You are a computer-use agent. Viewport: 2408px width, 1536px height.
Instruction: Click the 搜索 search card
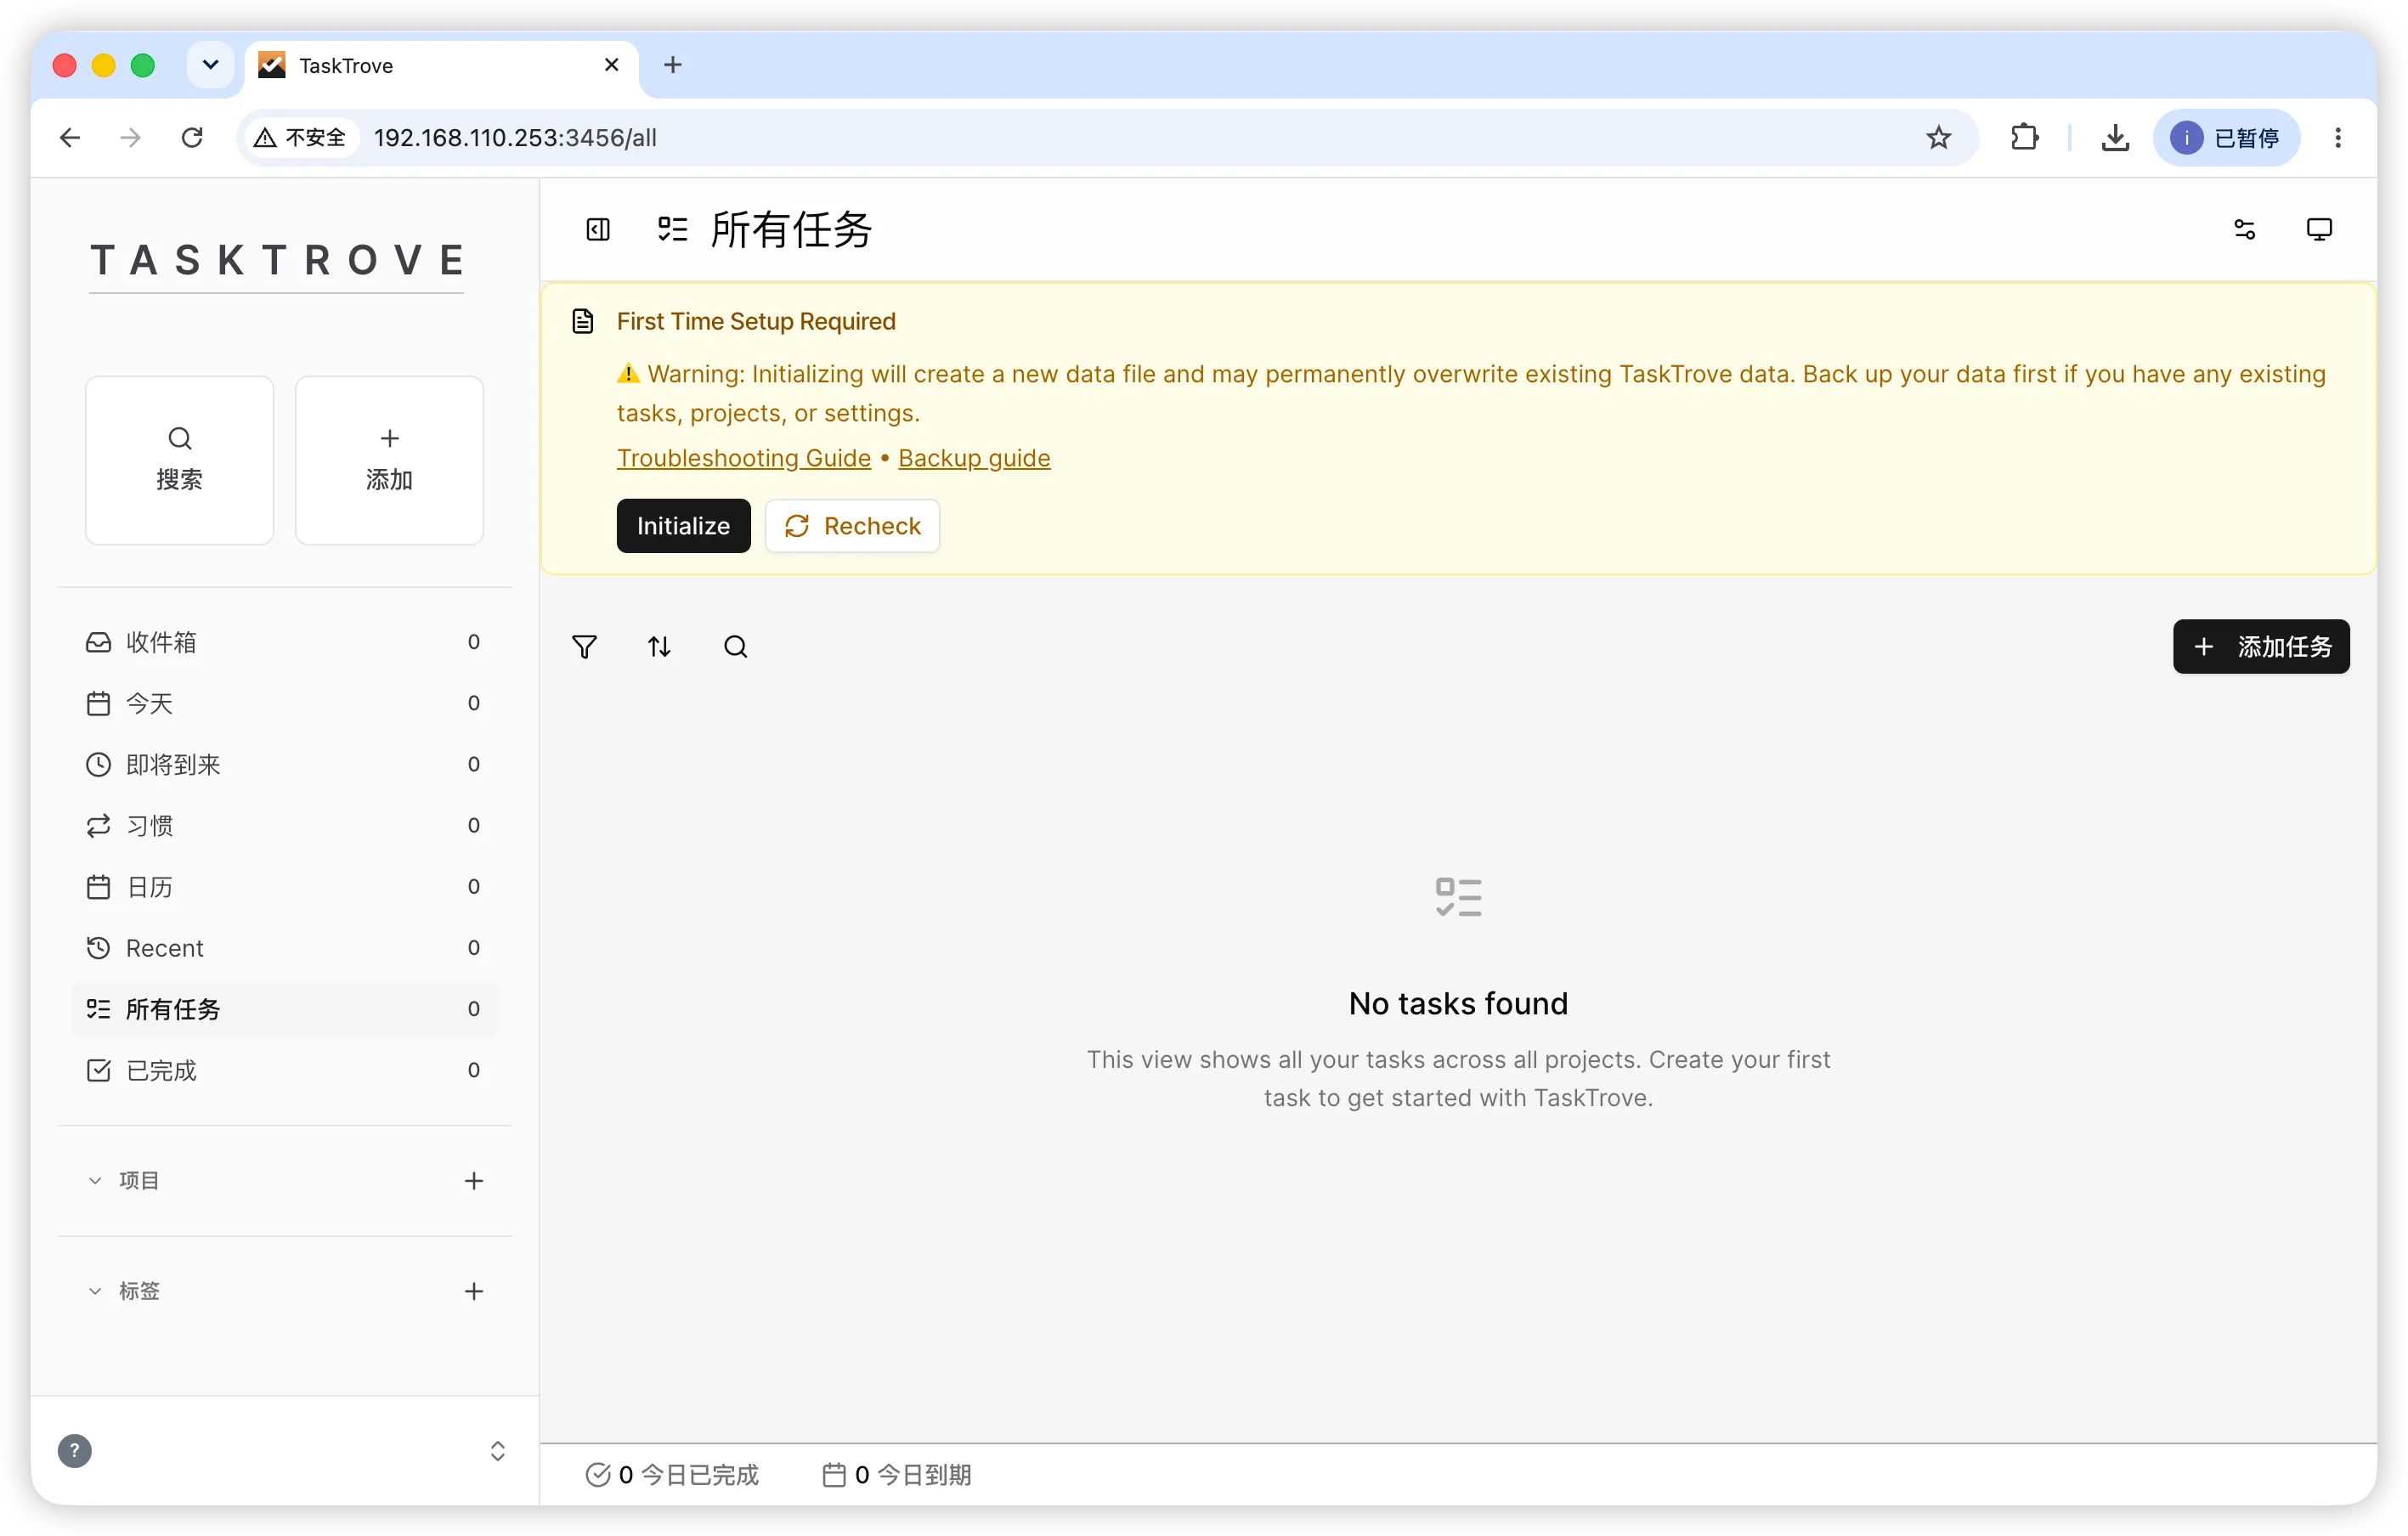pos(180,460)
